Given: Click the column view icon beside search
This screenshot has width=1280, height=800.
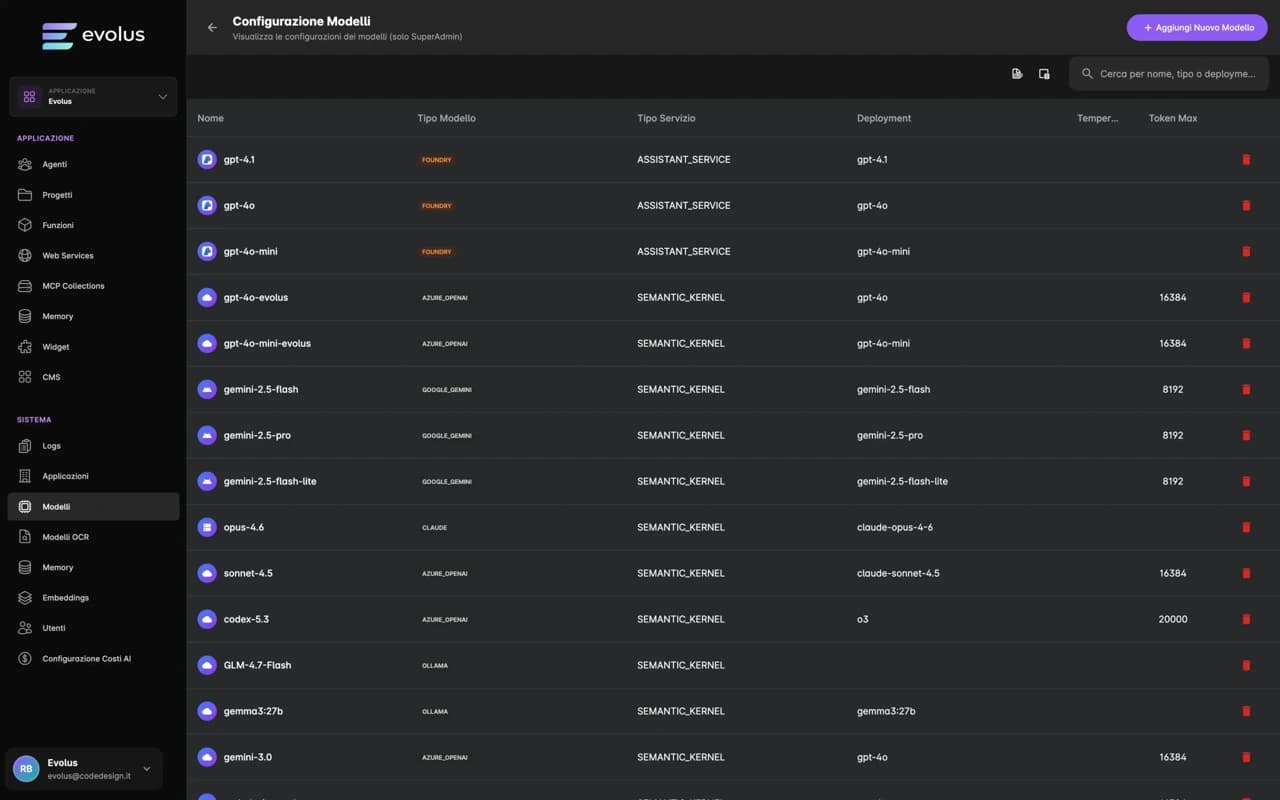Looking at the screenshot, I should click(x=1044, y=74).
